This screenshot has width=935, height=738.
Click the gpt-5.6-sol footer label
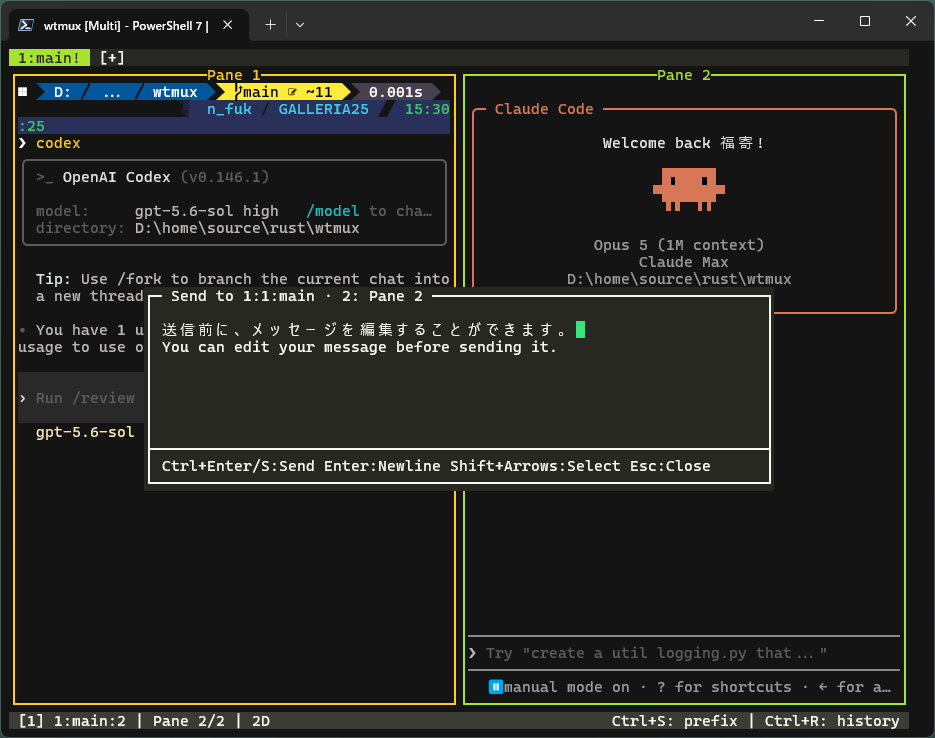(x=85, y=432)
